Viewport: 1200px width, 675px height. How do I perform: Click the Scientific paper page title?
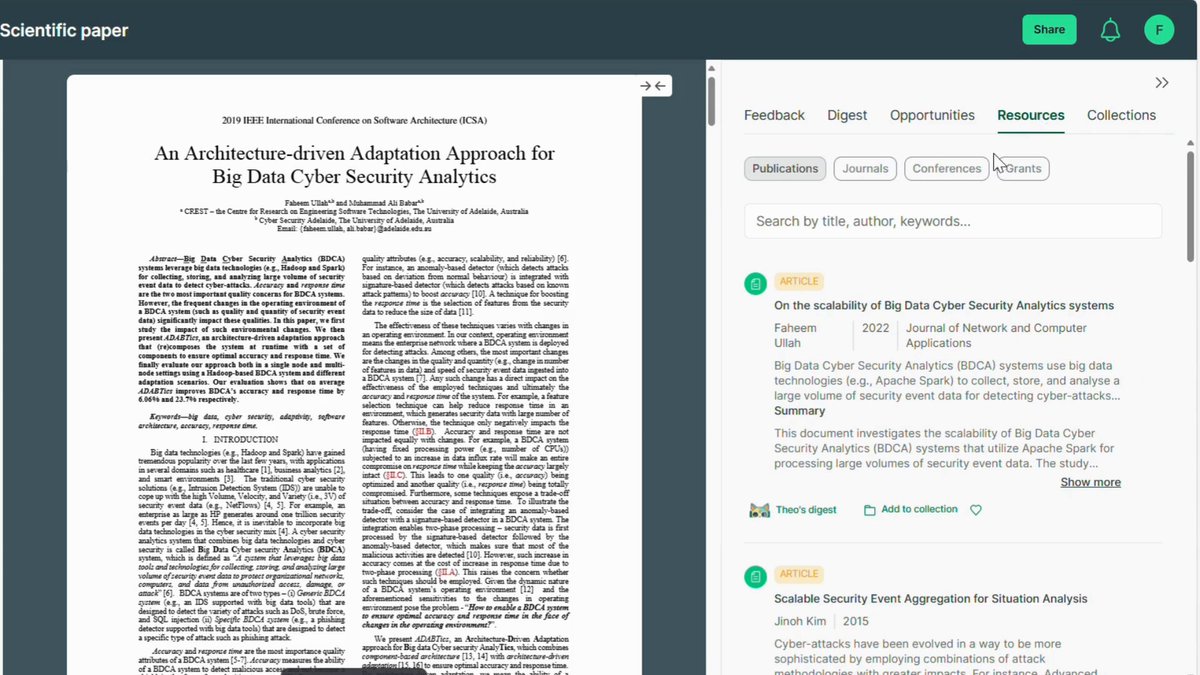click(64, 30)
